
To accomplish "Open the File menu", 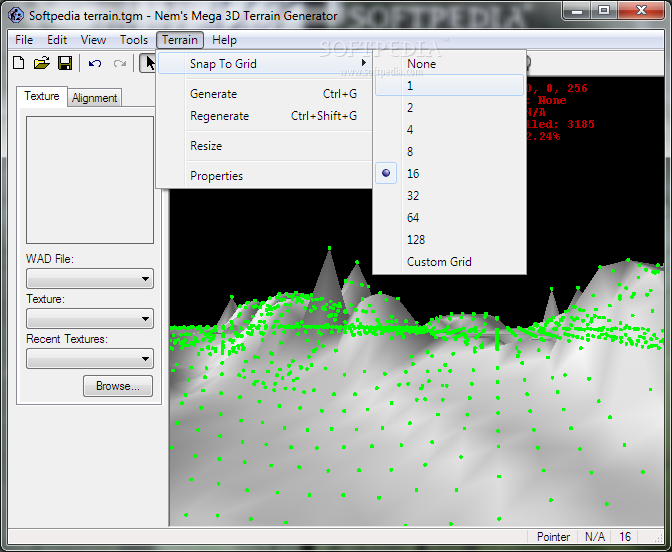I will [x=24, y=40].
